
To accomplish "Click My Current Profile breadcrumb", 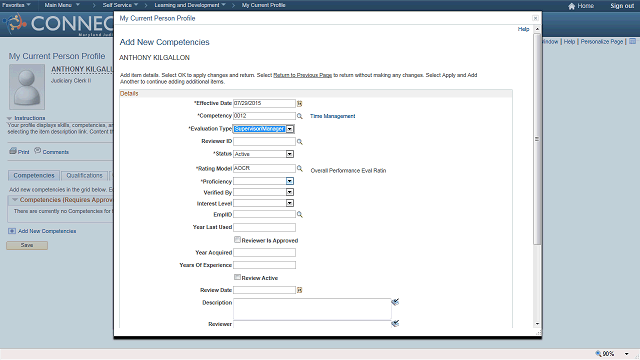I will click(x=263, y=5).
